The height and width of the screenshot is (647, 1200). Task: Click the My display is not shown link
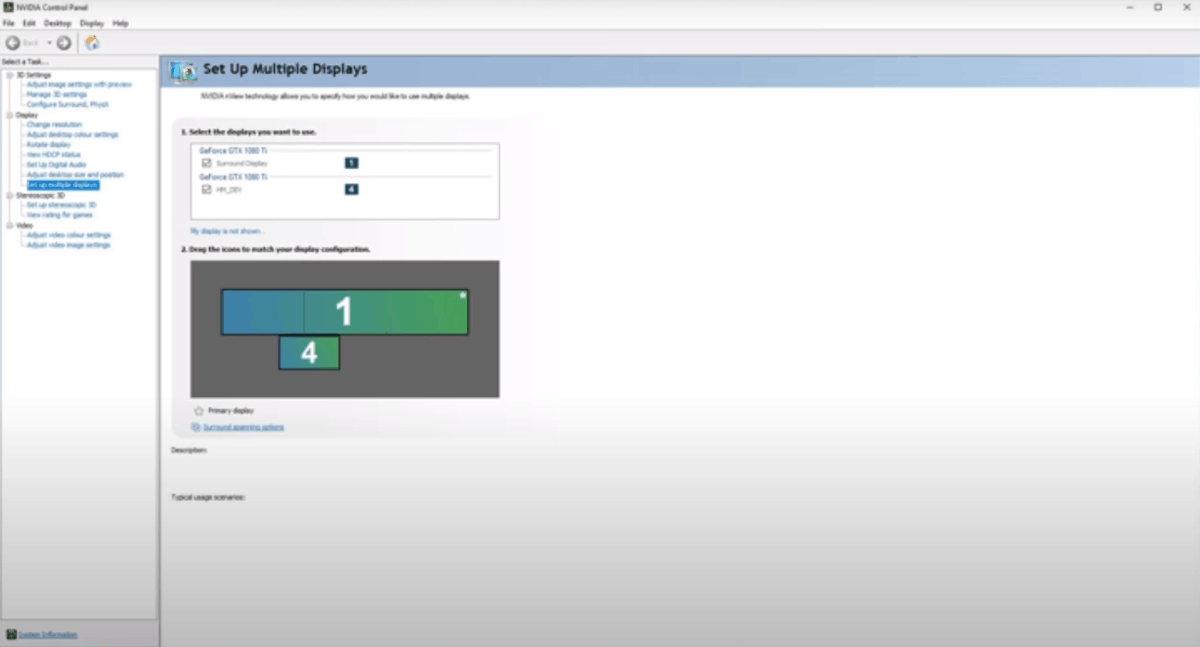[227, 231]
